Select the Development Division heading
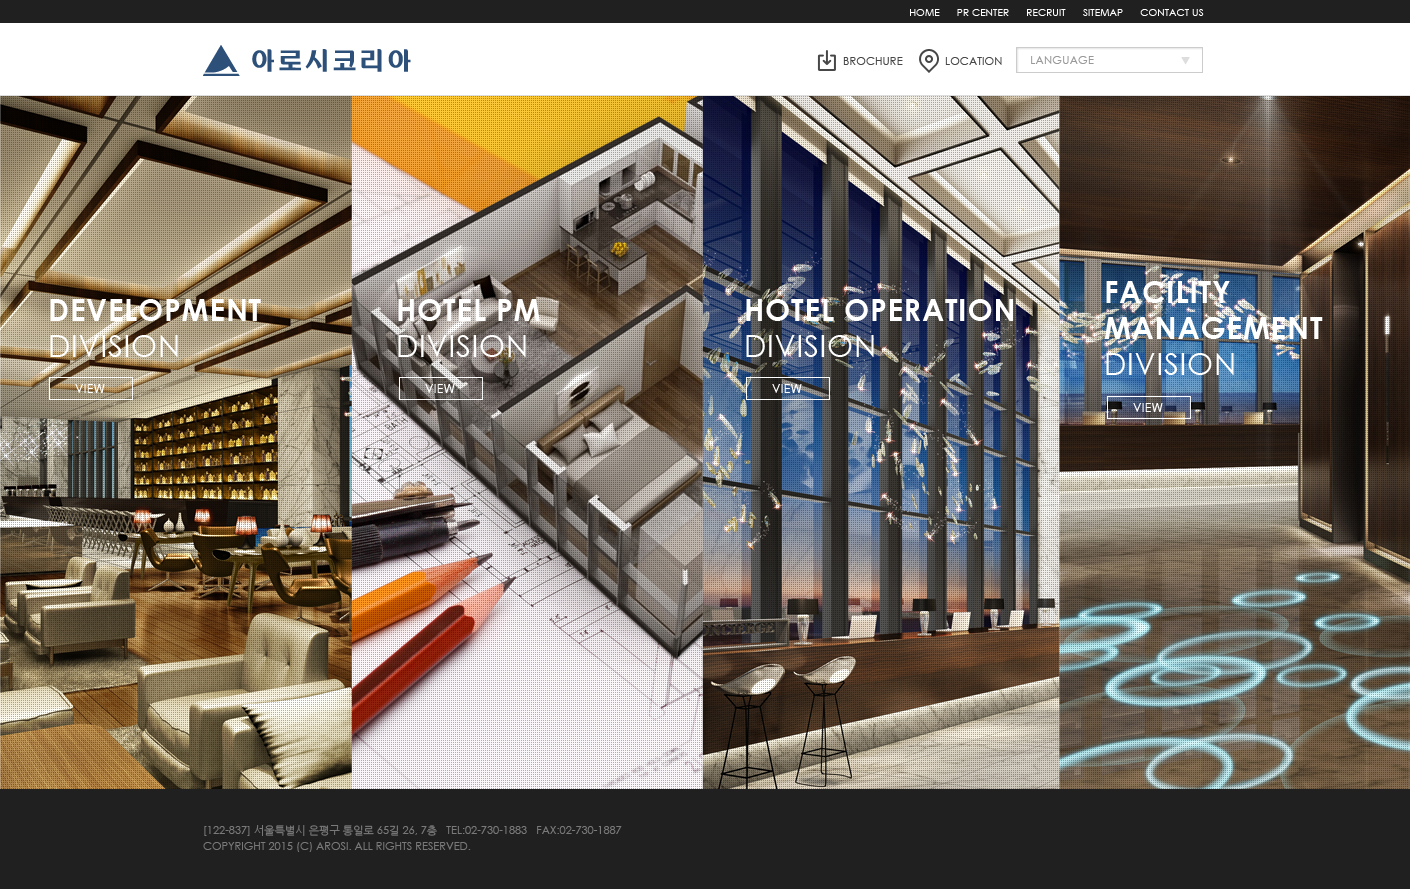Screen dimensions: 1410x889 point(155,328)
